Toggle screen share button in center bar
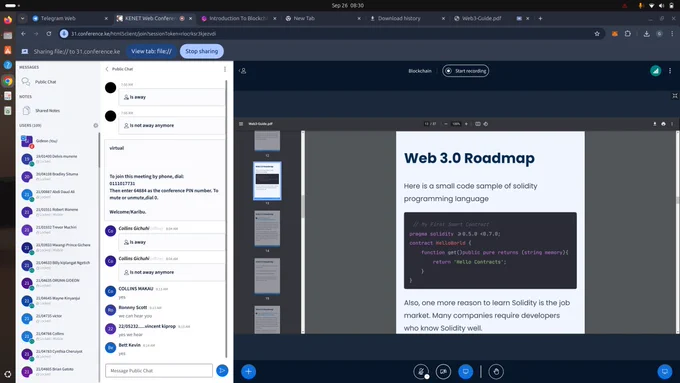The image size is (680, 383). point(465,372)
